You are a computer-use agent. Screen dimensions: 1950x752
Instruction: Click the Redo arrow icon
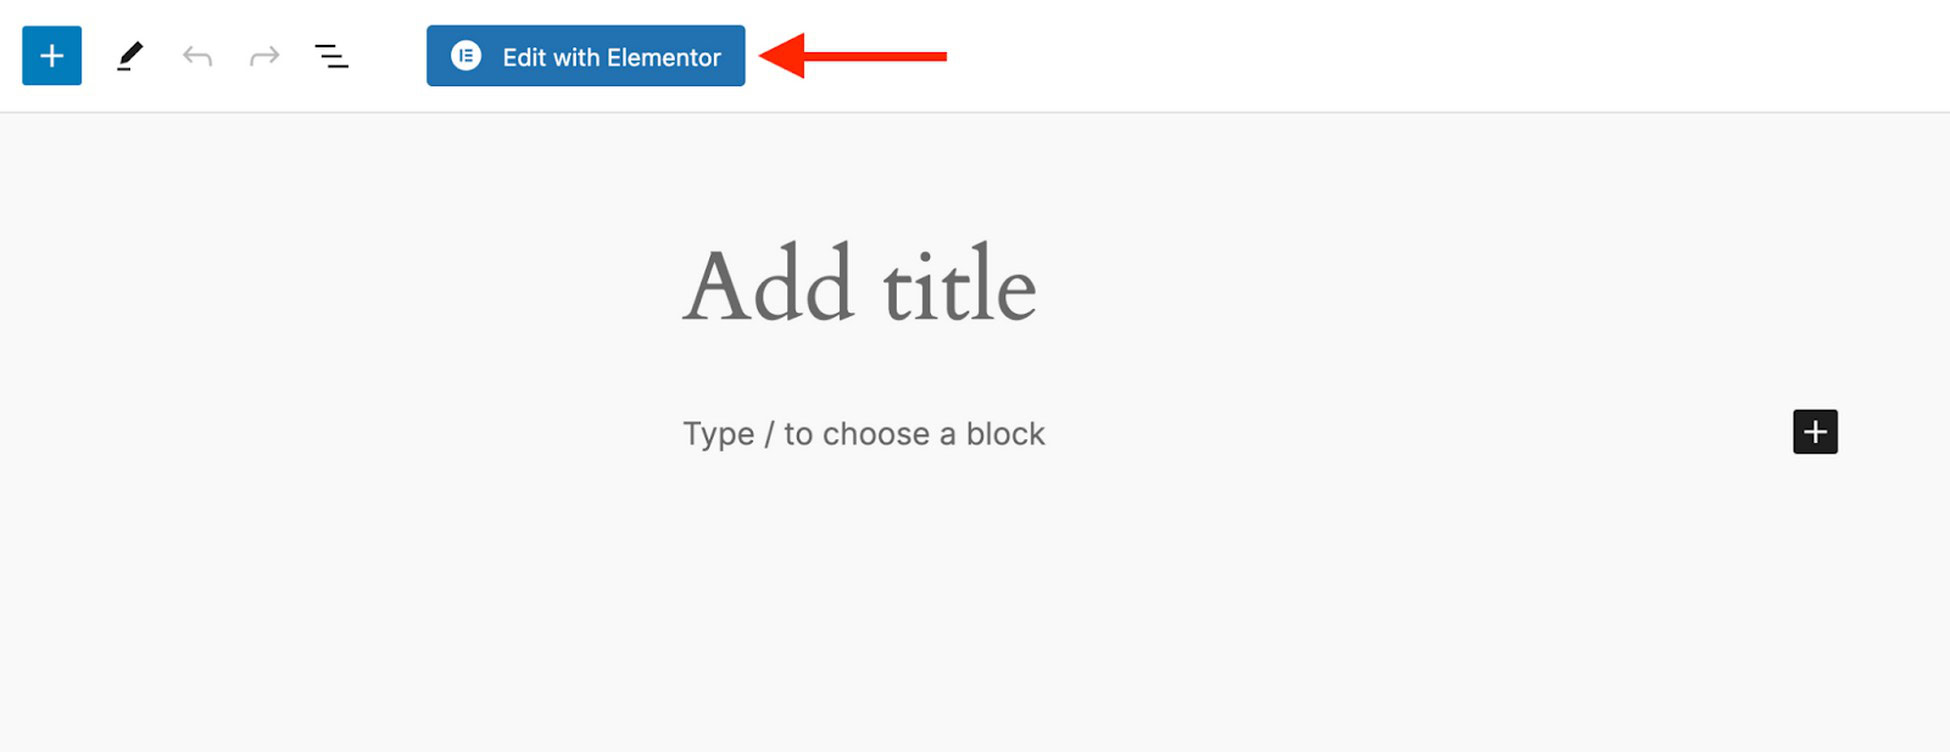pyautogui.click(x=263, y=55)
